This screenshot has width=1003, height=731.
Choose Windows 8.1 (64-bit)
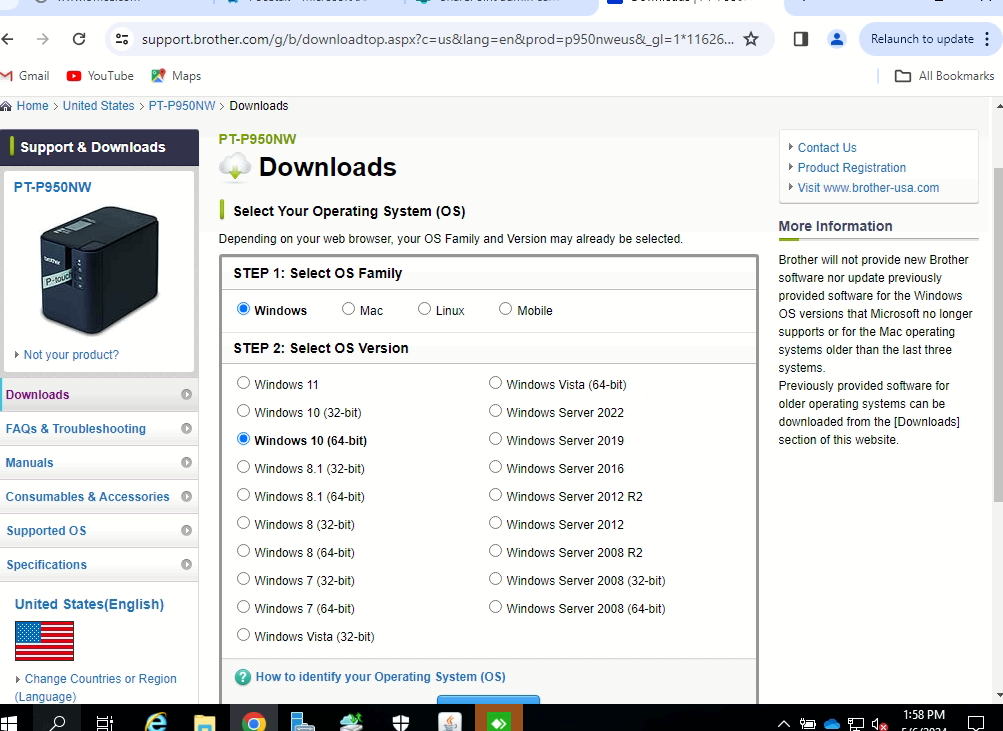(x=243, y=495)
